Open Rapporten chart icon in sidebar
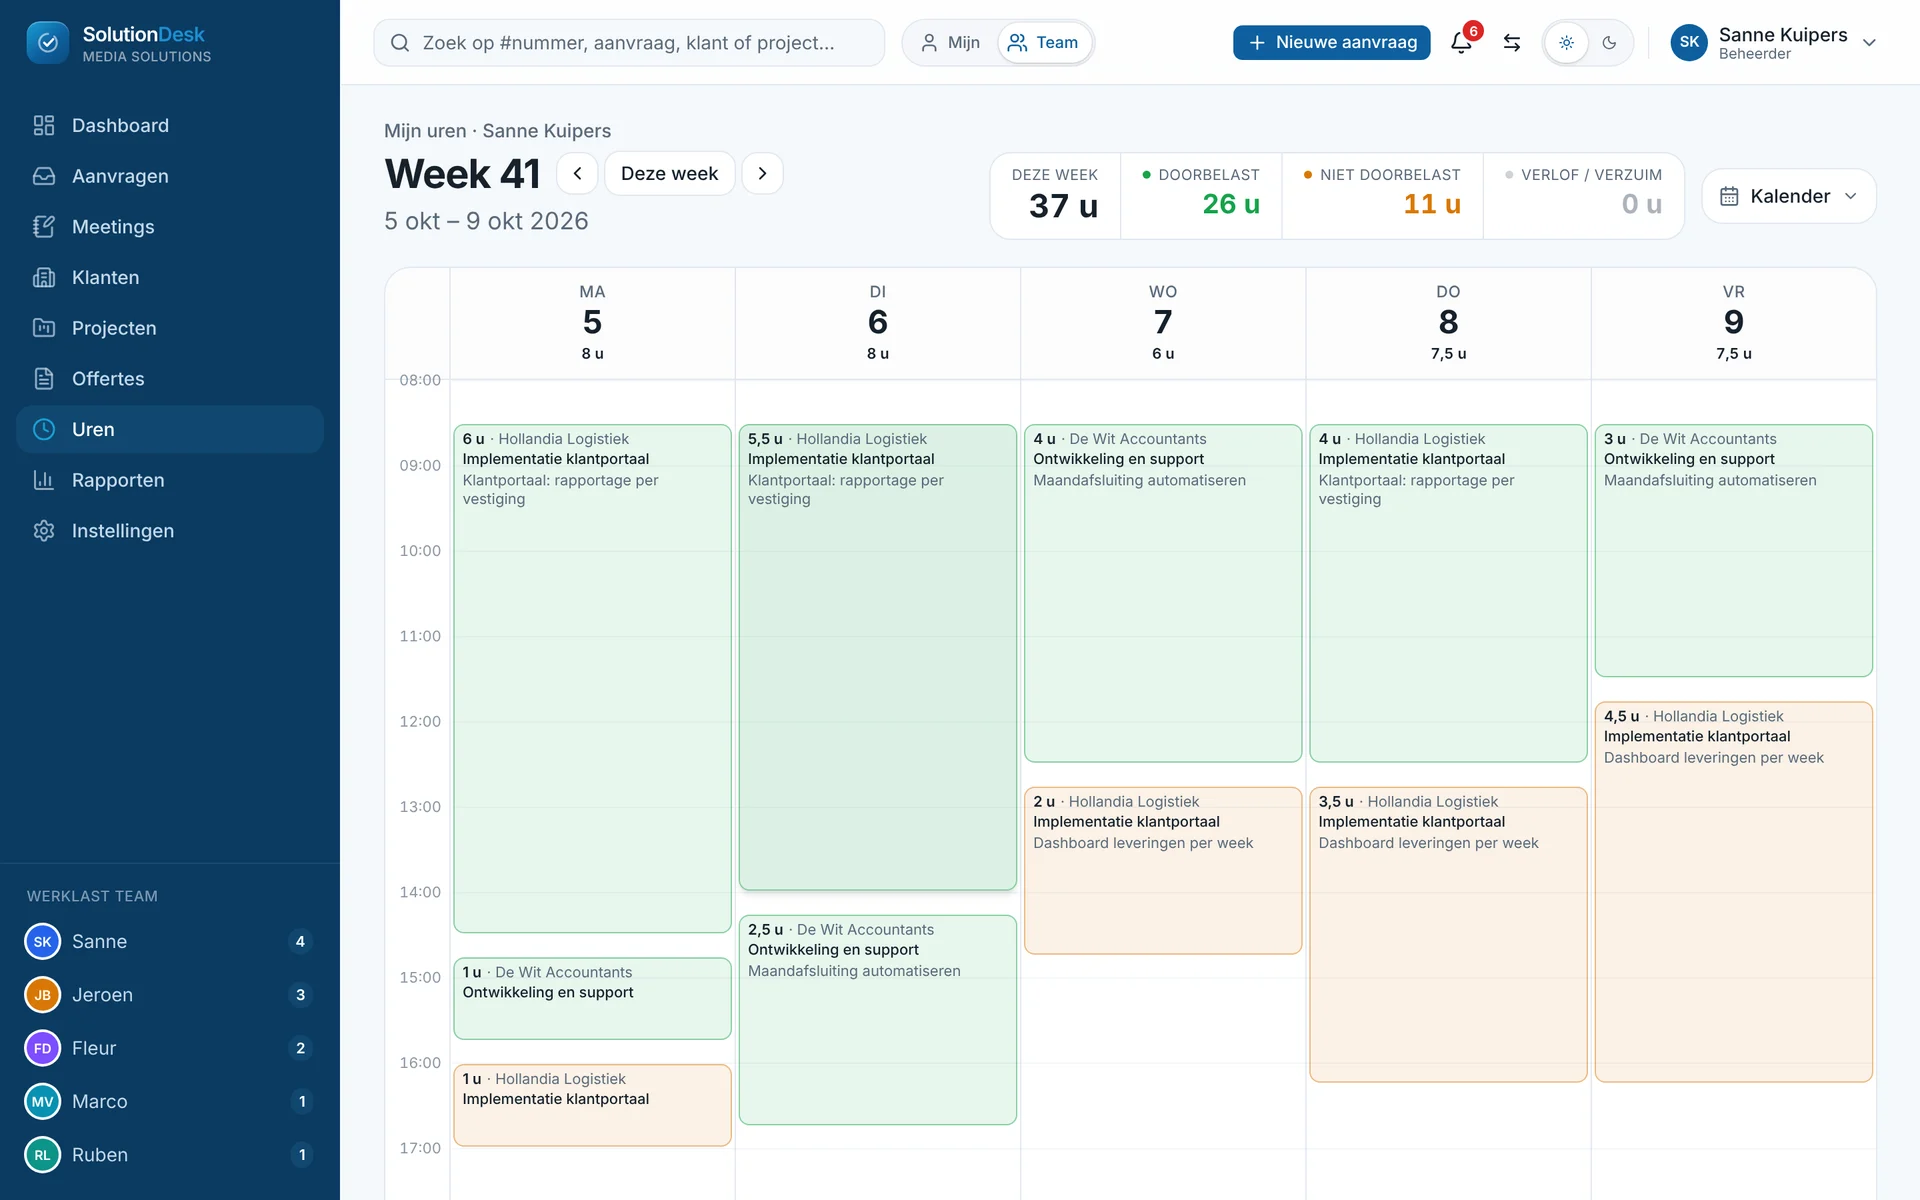The image size is (1920, 1200). pos(44,480)
